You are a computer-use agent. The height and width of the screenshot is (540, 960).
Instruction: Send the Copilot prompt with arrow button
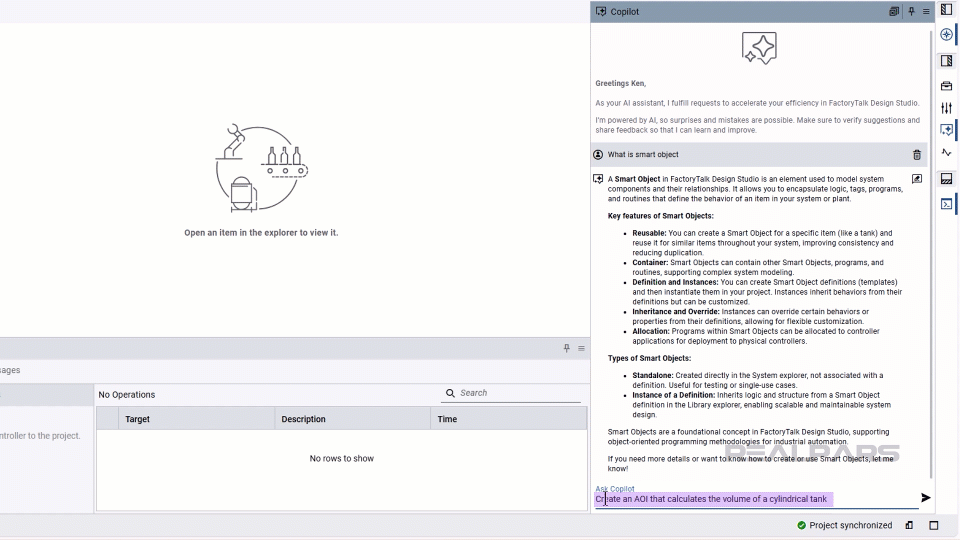(x=926, y=498)
